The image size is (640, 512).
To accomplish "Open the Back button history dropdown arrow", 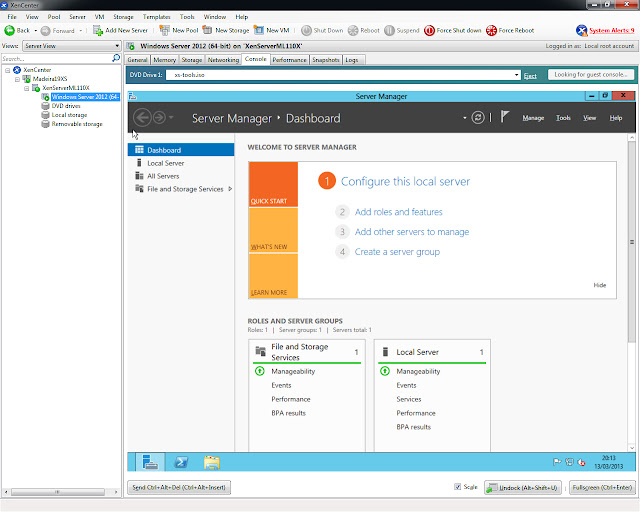I will 36,31.
